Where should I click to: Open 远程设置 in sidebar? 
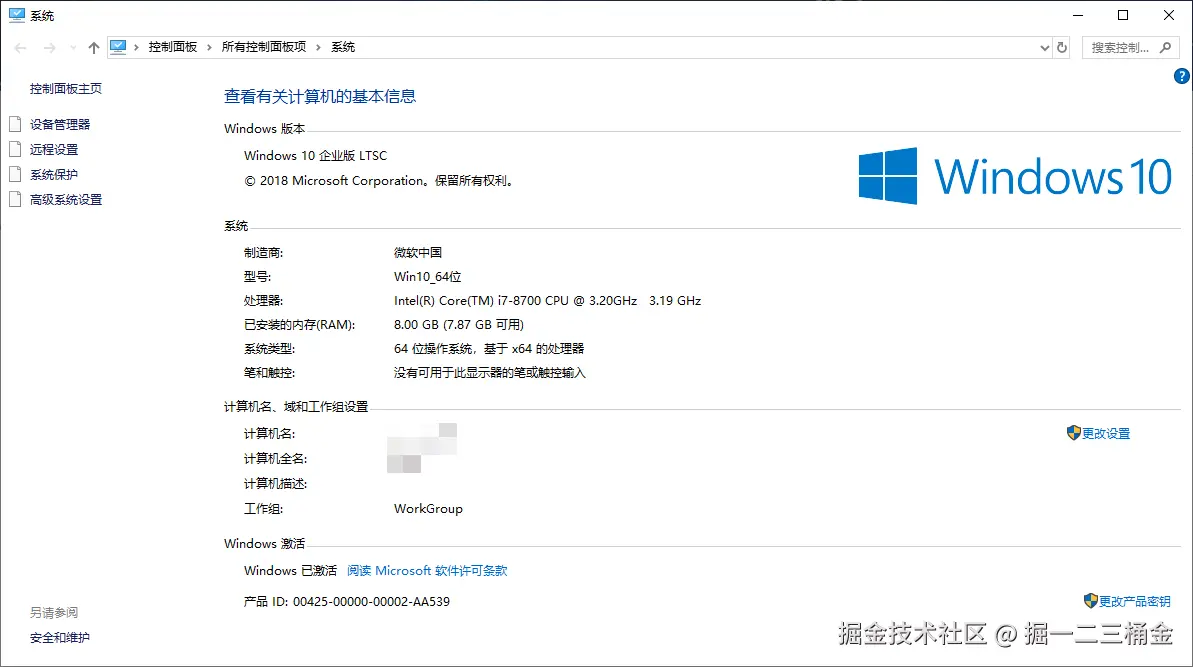pyautogui.click(x=54, y=149)
